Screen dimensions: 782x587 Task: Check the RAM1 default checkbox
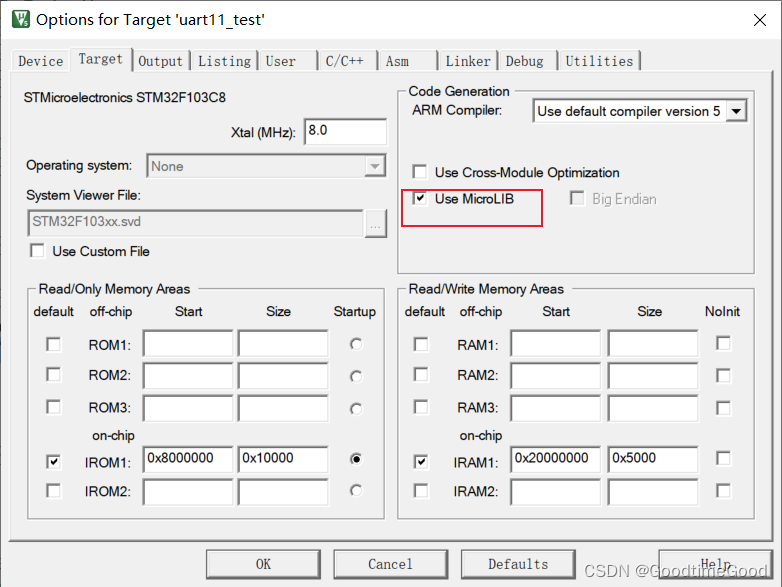coord(421,345)
